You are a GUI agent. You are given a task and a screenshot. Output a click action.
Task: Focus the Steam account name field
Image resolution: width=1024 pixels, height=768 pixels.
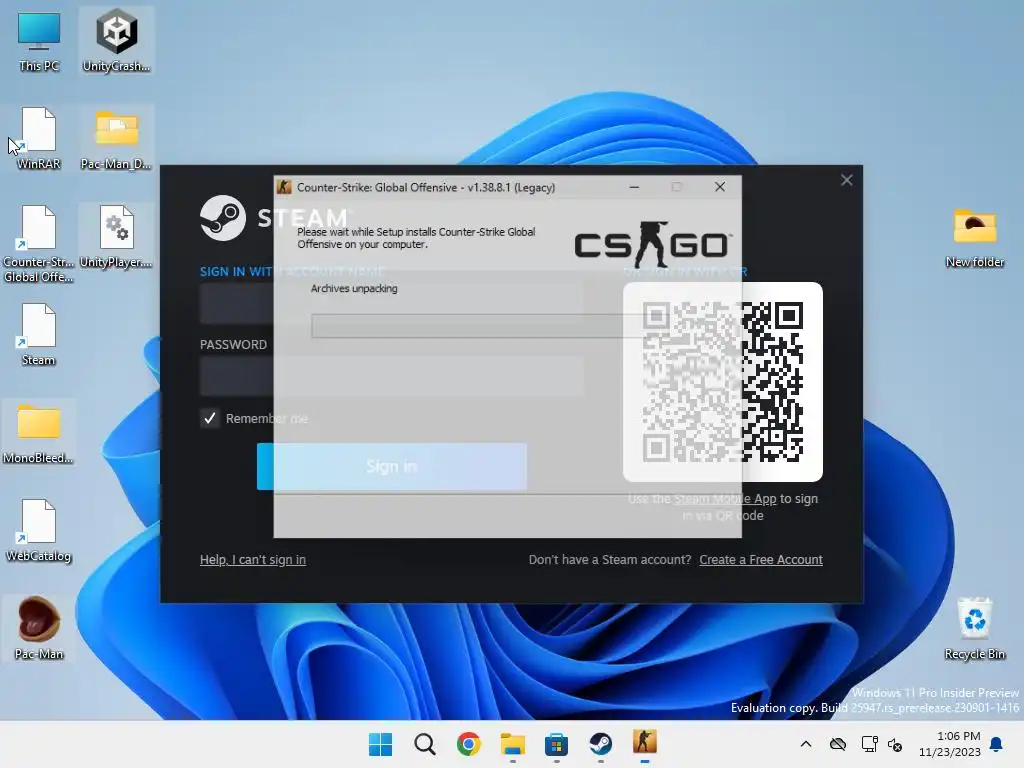coord(392,304)
